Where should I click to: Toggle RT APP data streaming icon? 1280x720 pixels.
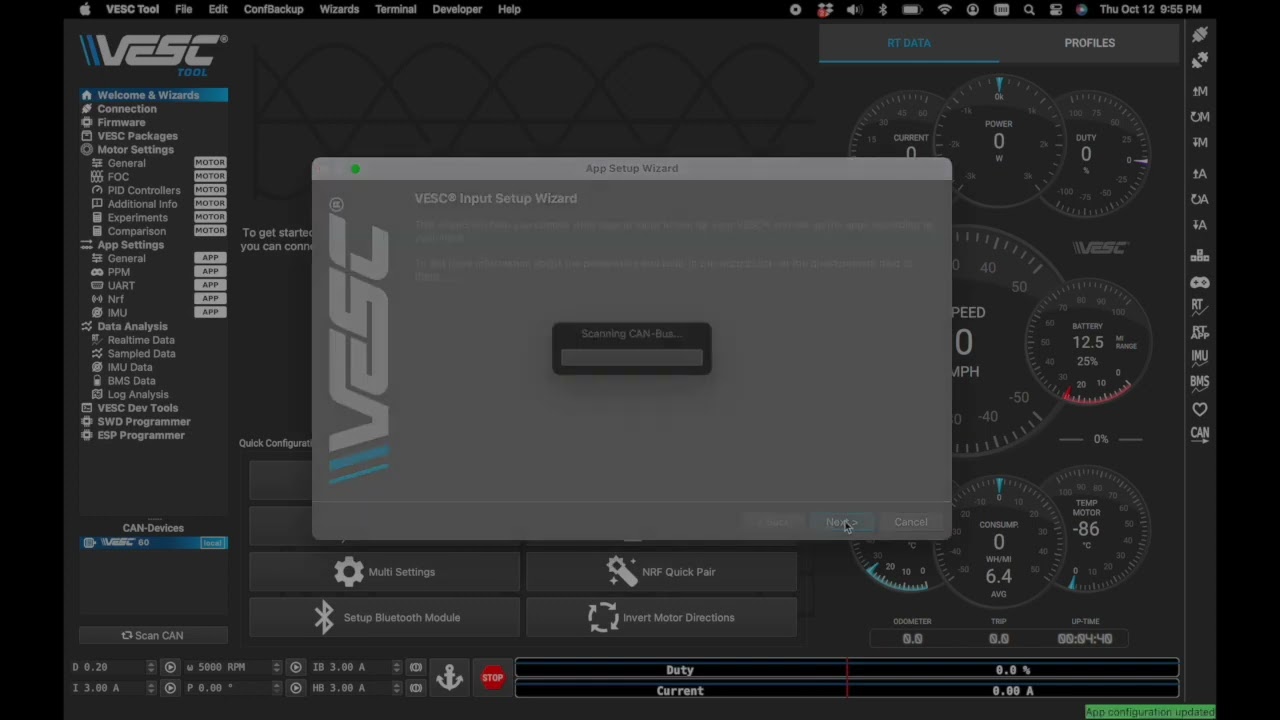1200,332
